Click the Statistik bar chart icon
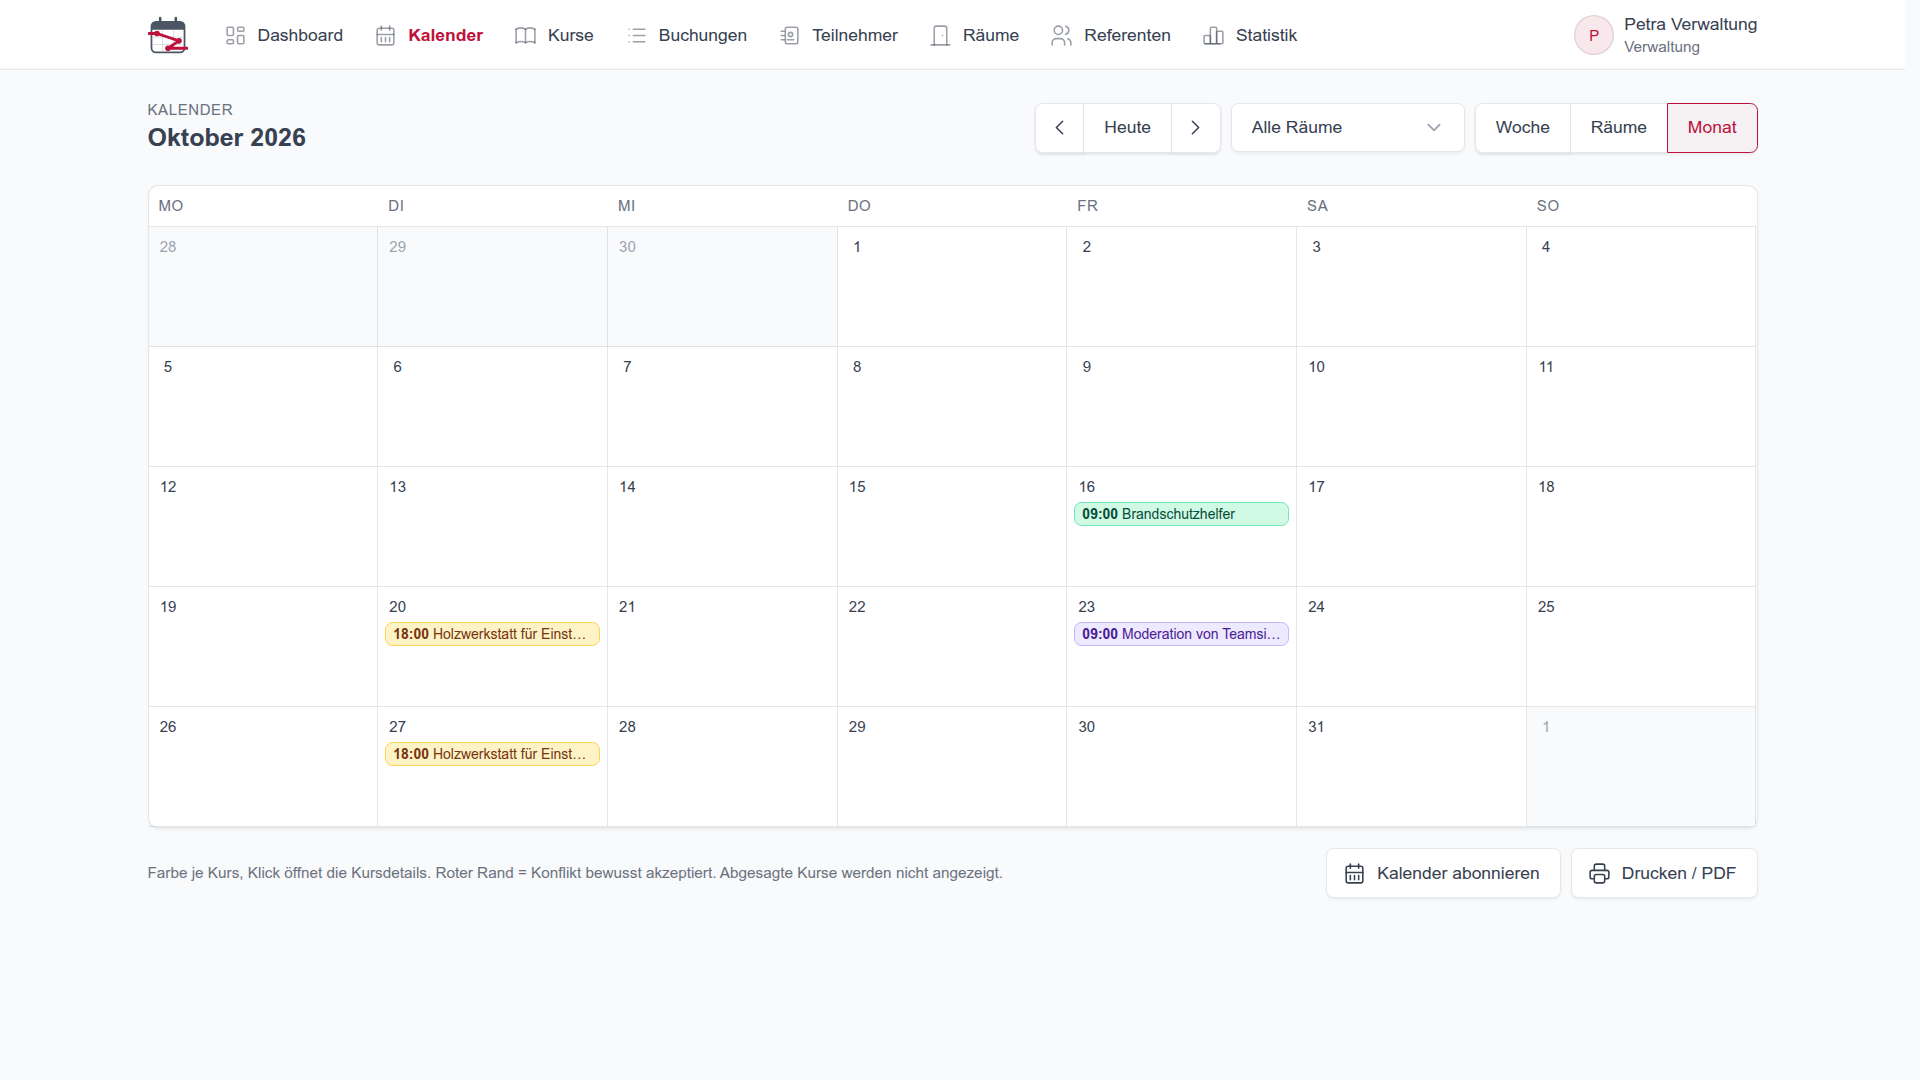This screenshot has width=1920, height=1080. point(1213,35)
